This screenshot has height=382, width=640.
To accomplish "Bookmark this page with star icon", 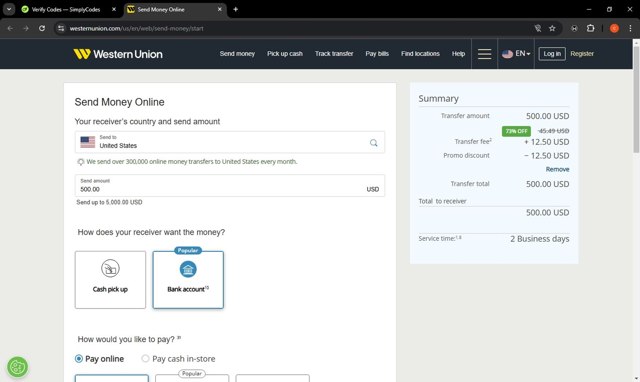I will coord(552,28).
